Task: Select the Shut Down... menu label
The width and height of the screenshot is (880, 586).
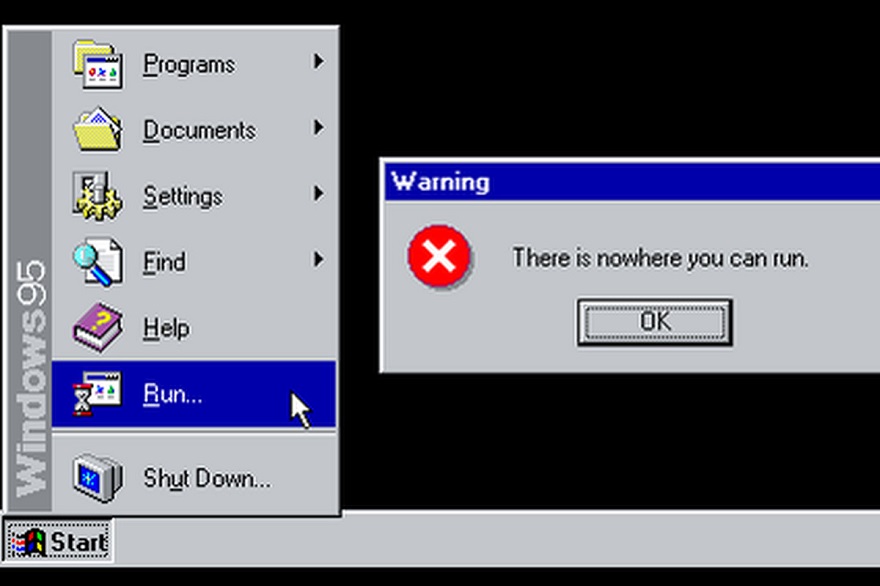Action: click(207, 479)
